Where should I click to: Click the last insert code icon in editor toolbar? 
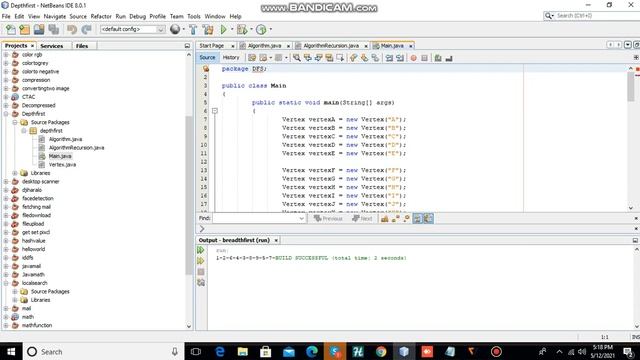449,58
